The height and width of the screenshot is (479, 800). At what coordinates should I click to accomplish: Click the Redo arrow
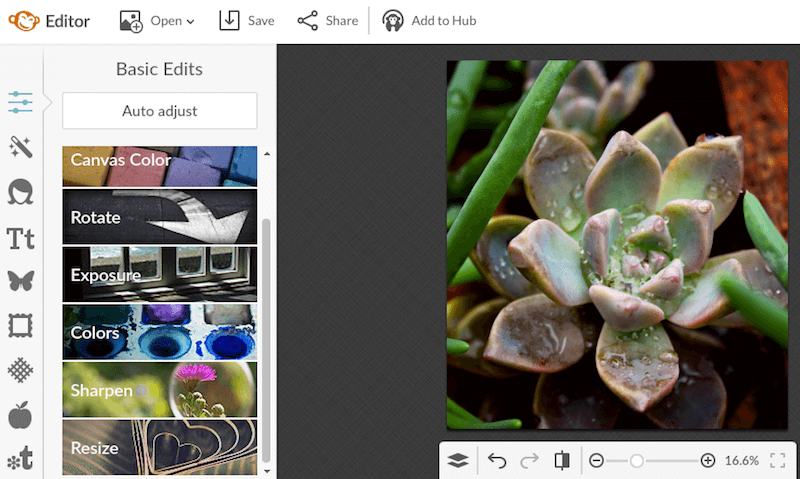coord(529,461)
